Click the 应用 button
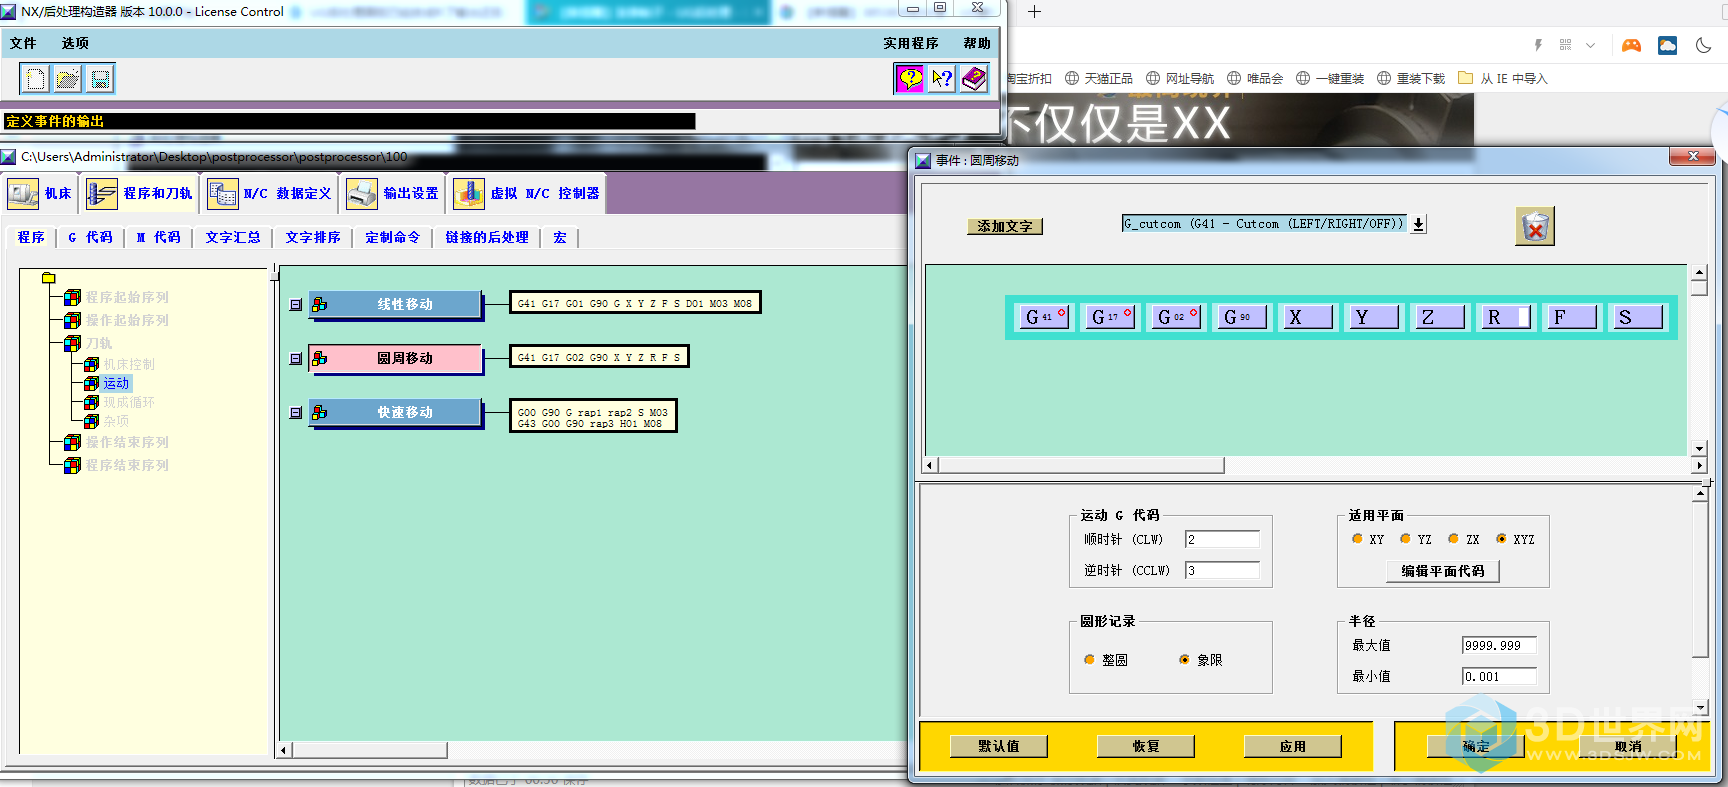1728x787 pixels. (1292, 746)
